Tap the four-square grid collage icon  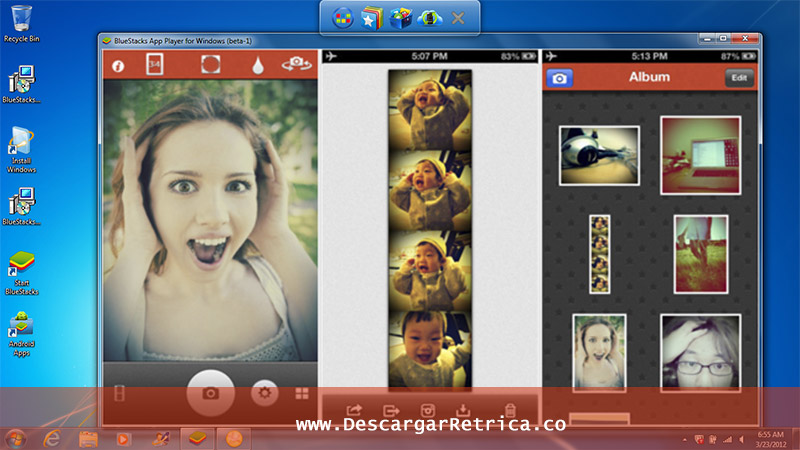tap(302, 393)
